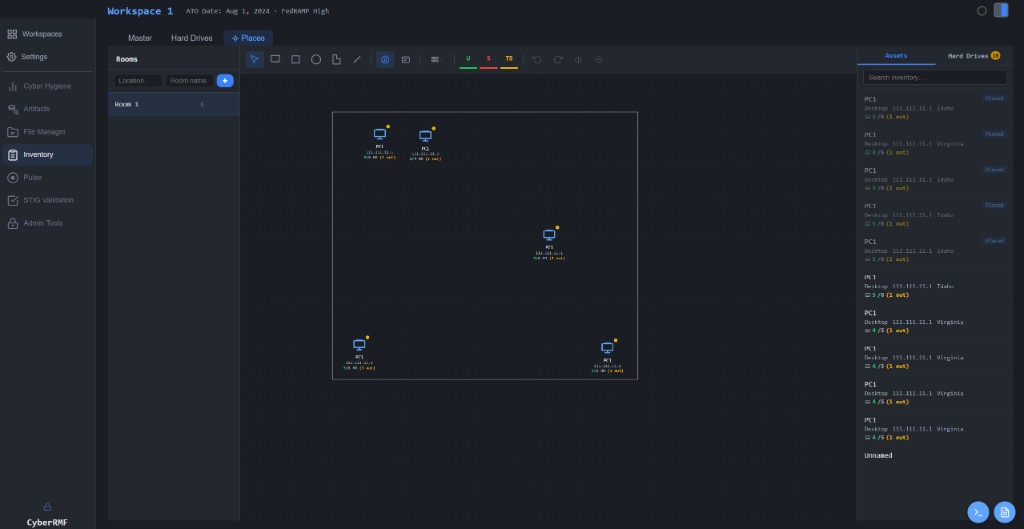1024x529 pixels.
Task: Open the terminal button at bottom right
Action: click(x=978, y=511)
